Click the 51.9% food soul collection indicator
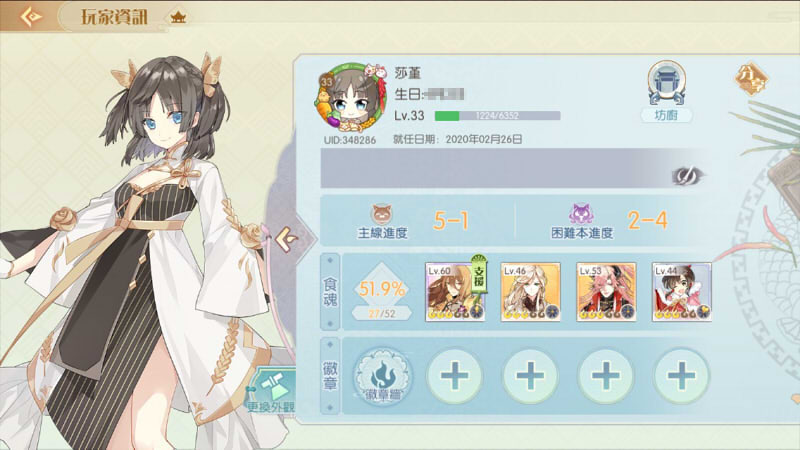The image size is (800, 450). point(382,292)
